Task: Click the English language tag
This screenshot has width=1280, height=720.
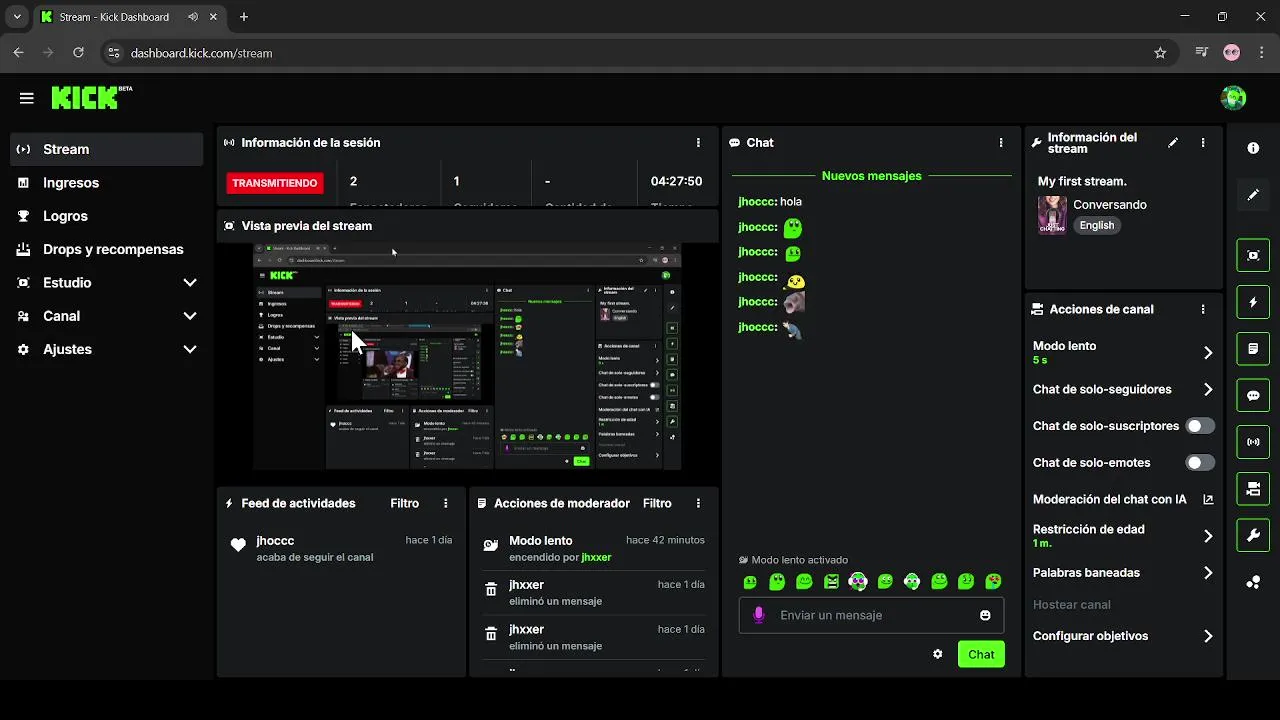Action: pos(1097,225)
